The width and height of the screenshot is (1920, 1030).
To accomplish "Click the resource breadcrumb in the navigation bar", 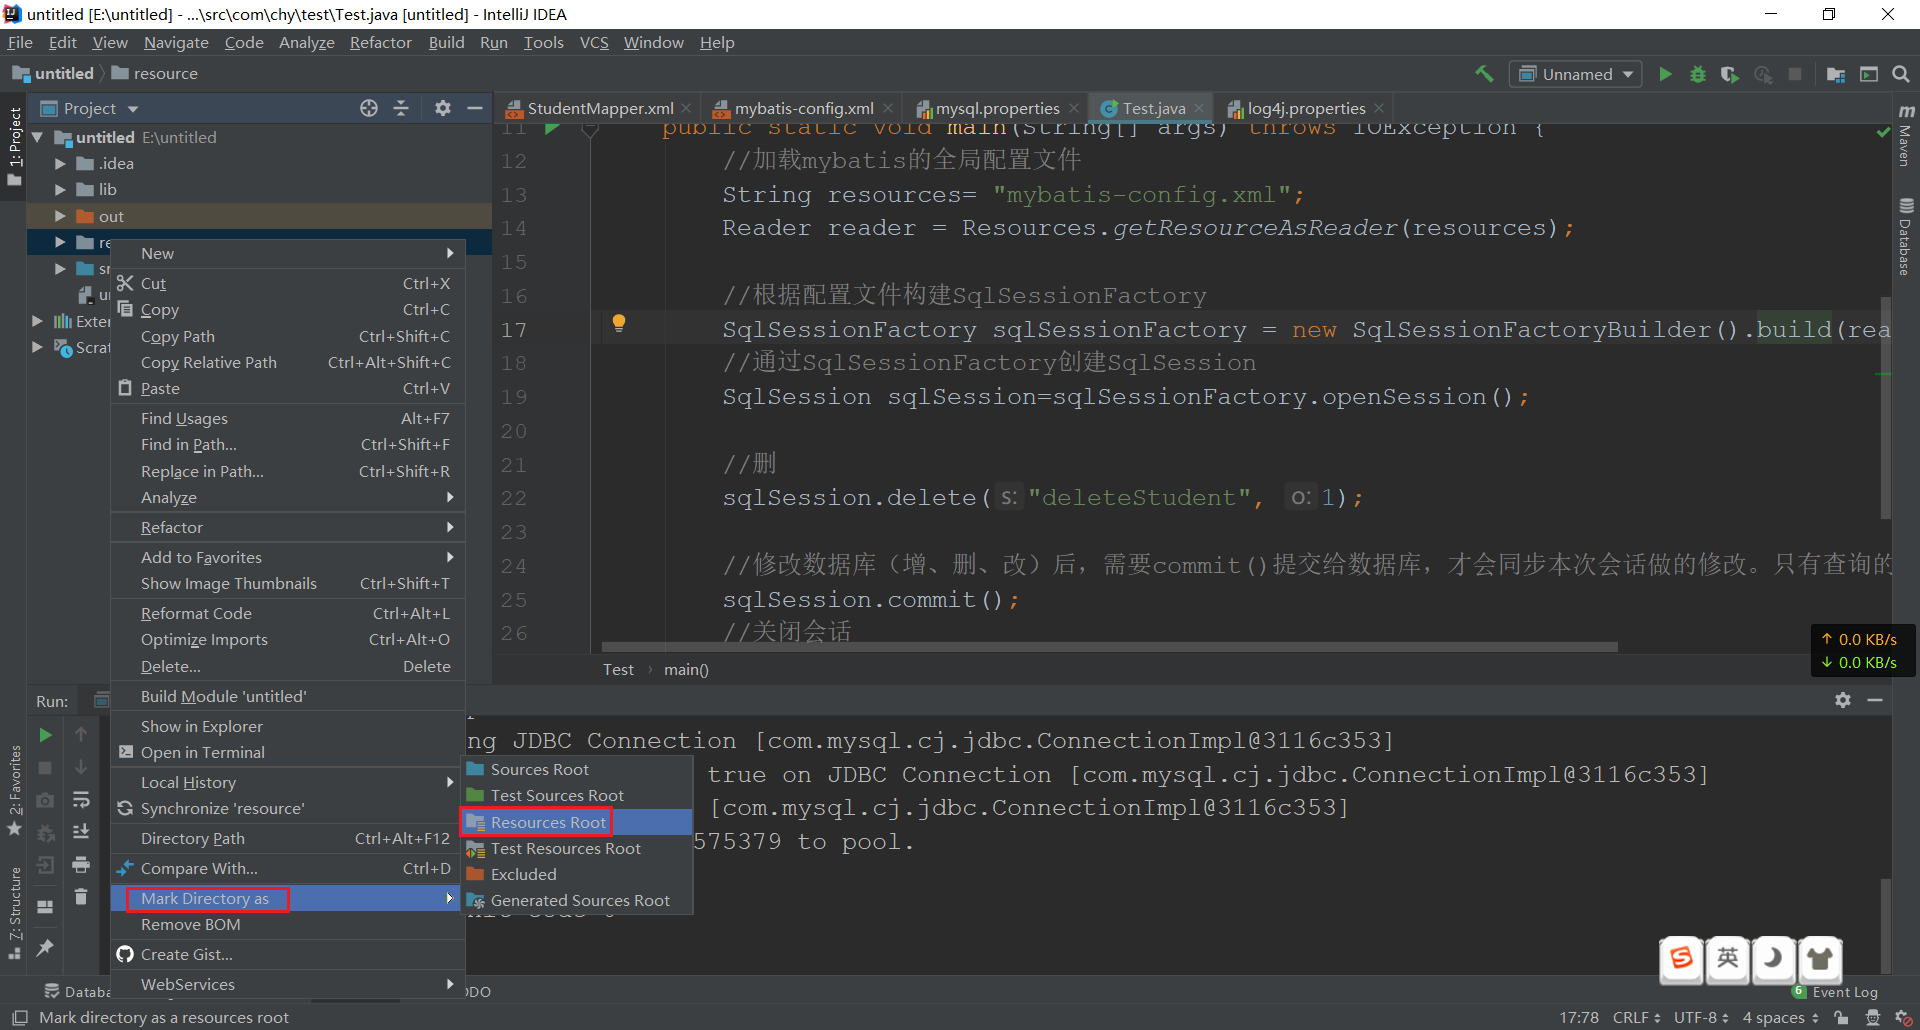I will (155, 74).
